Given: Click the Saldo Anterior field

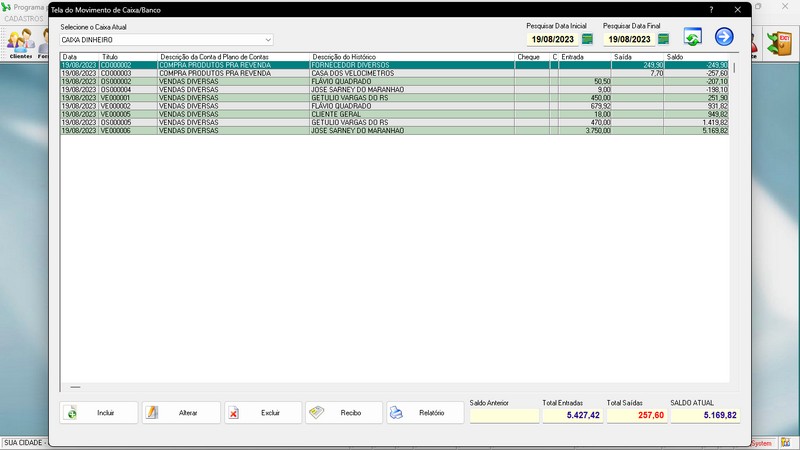Looking at the screenshot, I should click(x=504, y=415).
